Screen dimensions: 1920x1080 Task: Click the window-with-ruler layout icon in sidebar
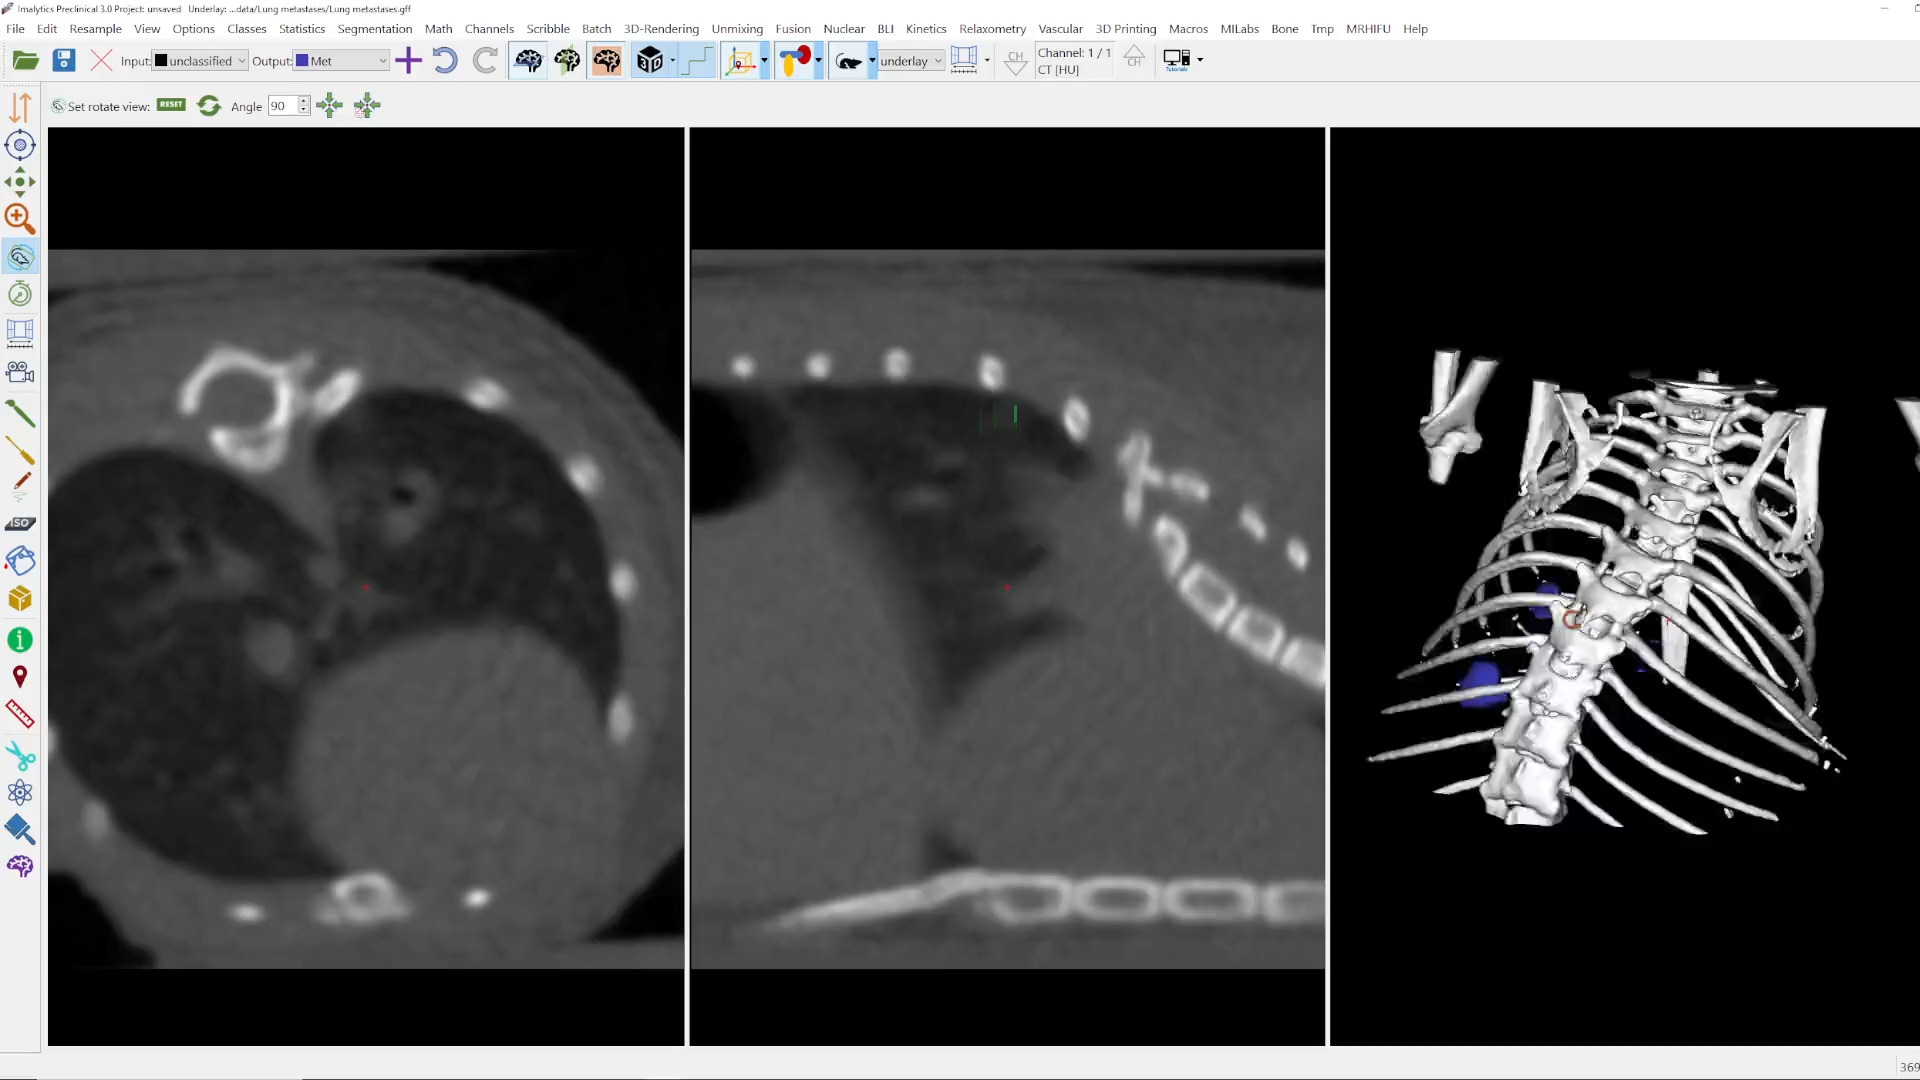(x=20, y=333)
